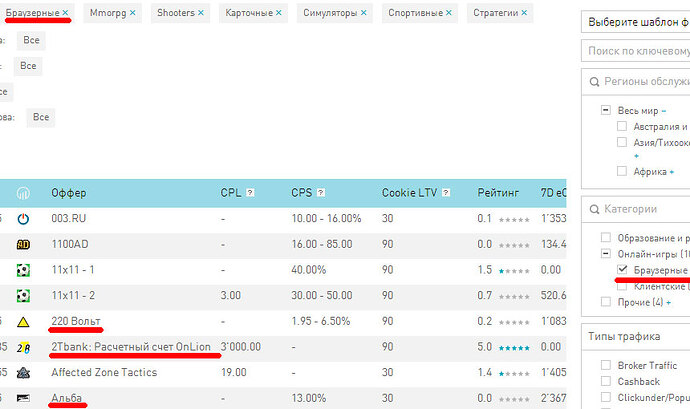Open the 2Tbank: Расчетный счет OnLion link
Screen dimensions: 690x409
click(131, 347)
